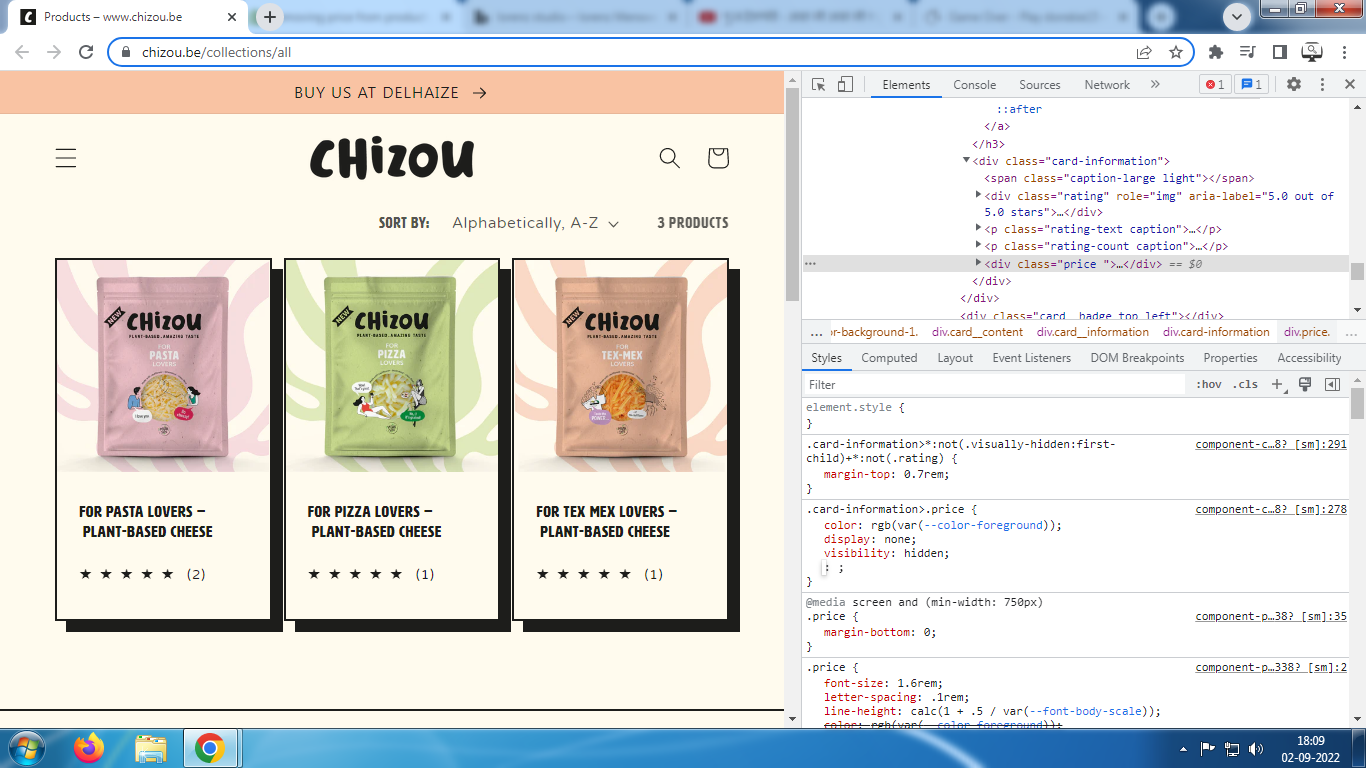Go back to previous page

click(x=22, y=52)
